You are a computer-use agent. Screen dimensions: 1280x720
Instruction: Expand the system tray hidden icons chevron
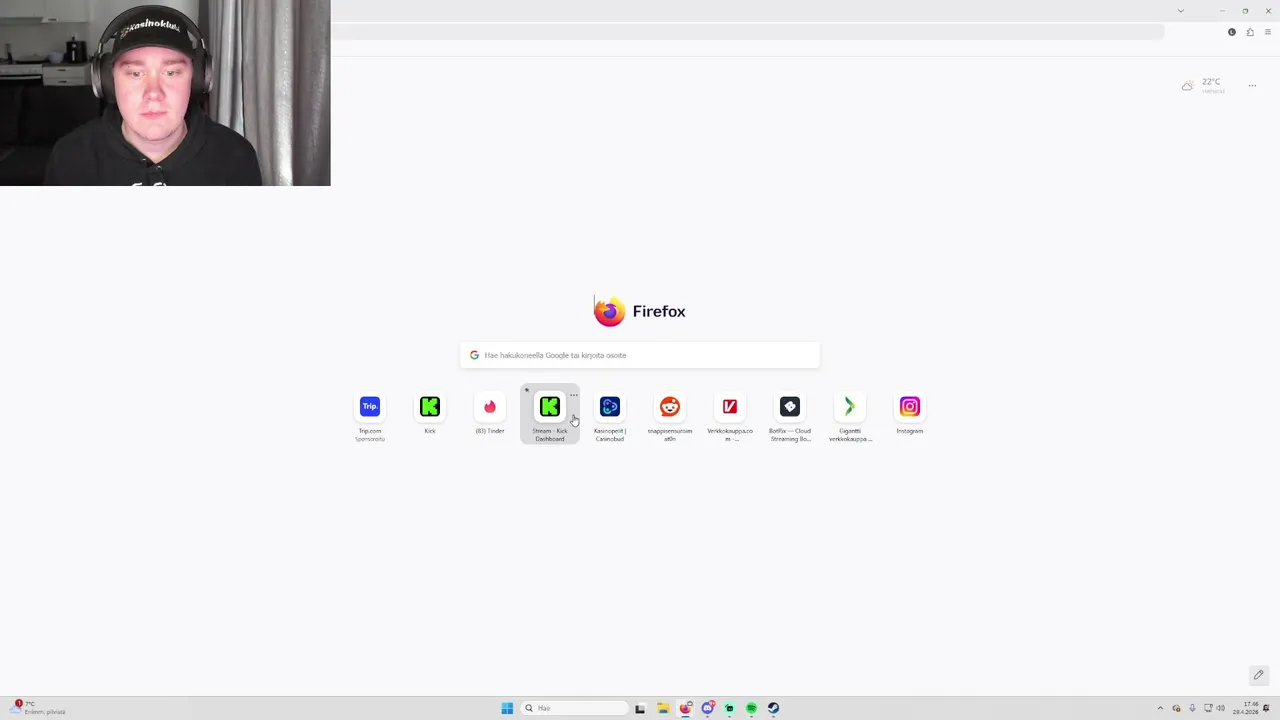(x=1160, y=708)
